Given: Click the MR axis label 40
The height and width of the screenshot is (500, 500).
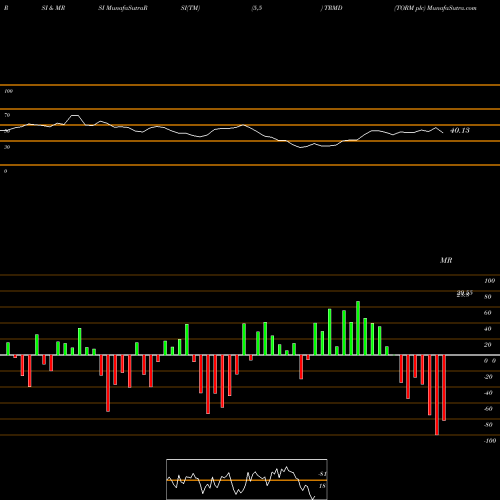Looking at the screenshot, I should click(488, 329).
